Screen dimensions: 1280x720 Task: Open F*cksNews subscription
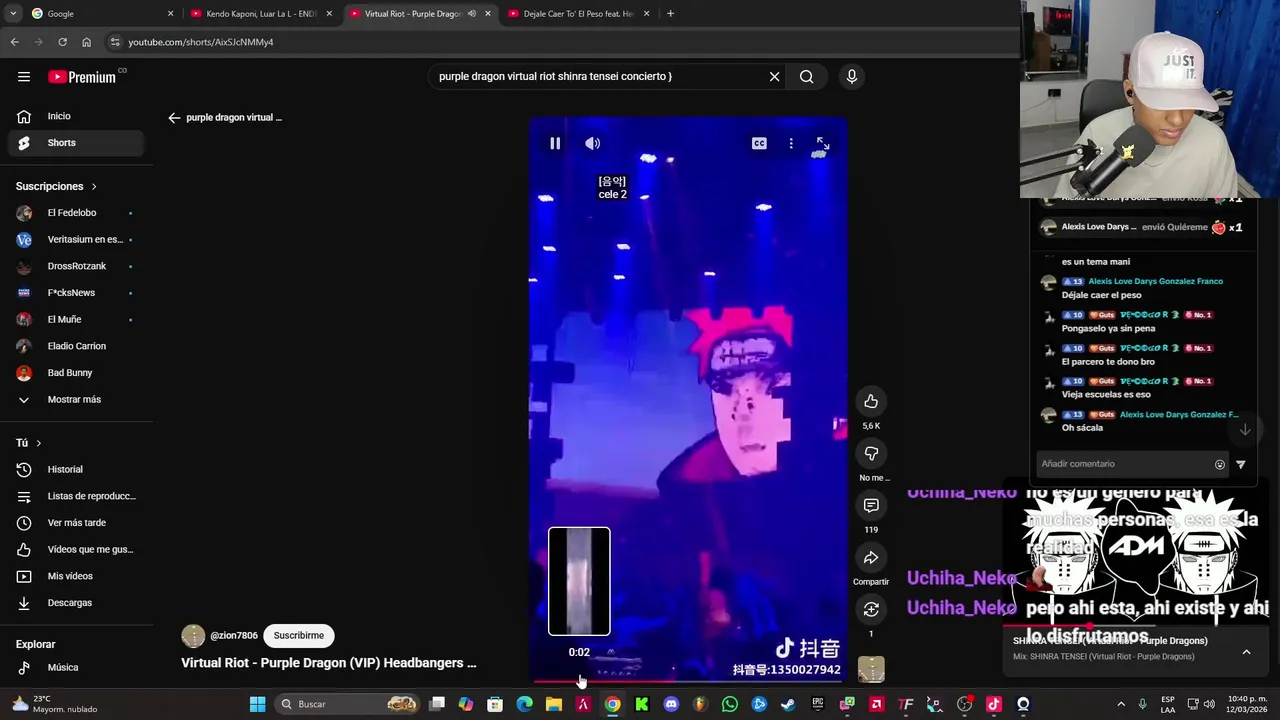76,293
